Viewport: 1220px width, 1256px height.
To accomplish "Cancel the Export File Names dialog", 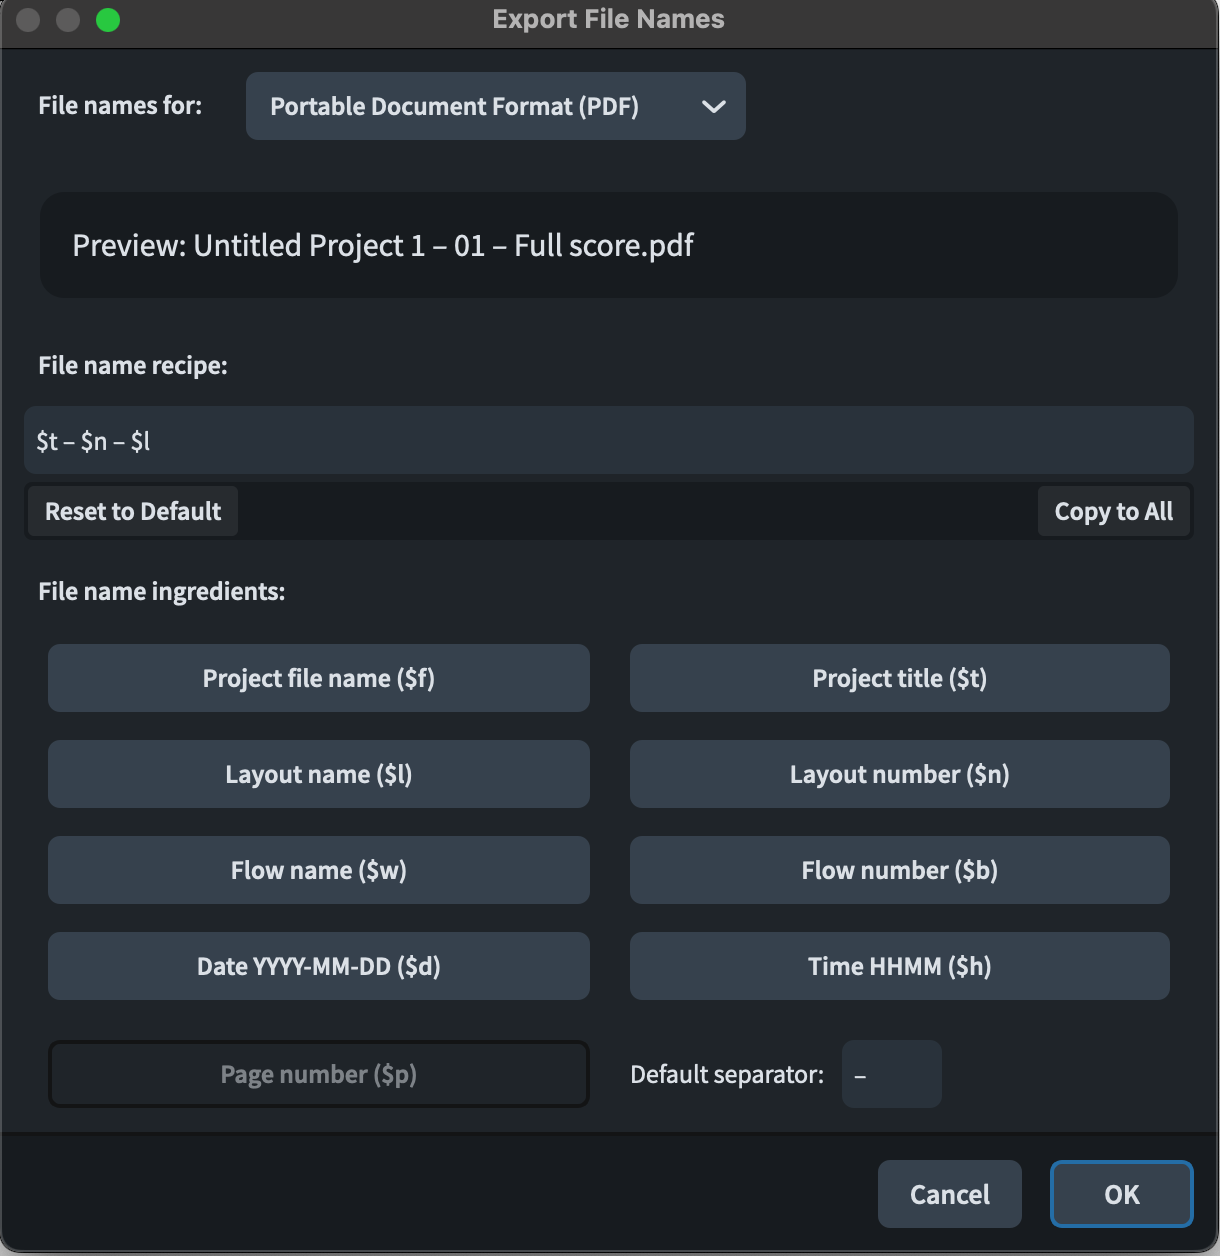I will [x=949, y=1194].
